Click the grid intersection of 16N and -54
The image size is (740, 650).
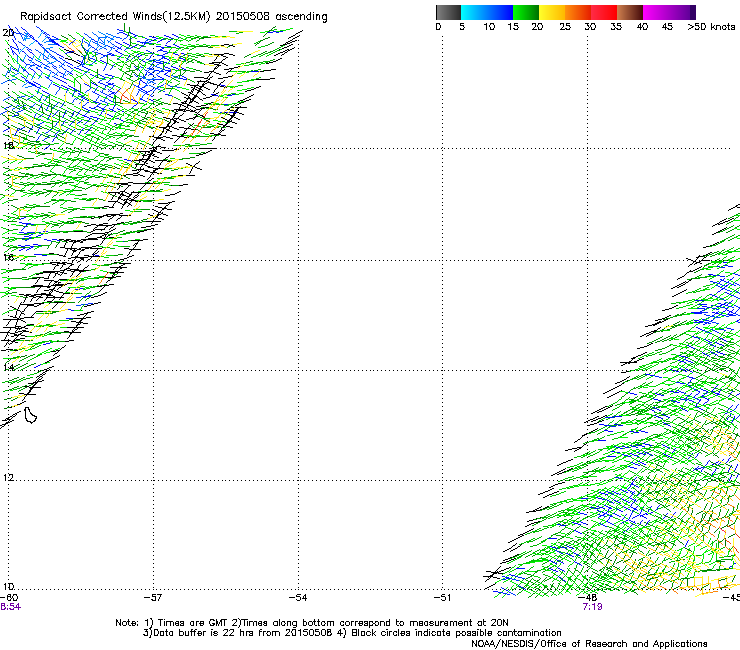point(298,260)
